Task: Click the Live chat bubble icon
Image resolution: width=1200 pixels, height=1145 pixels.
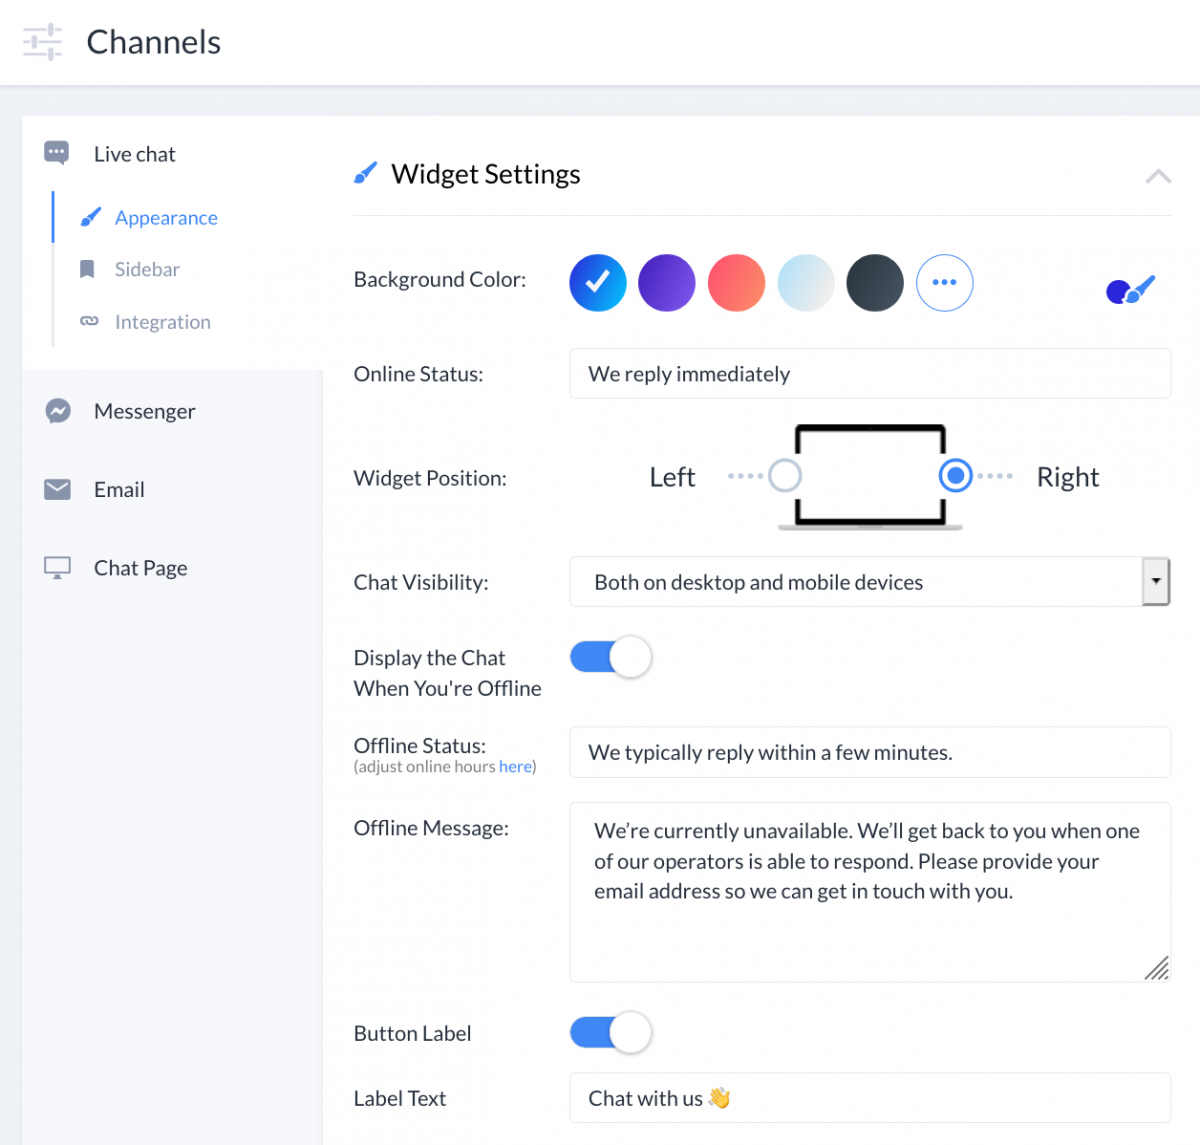Action: point(57,153)
